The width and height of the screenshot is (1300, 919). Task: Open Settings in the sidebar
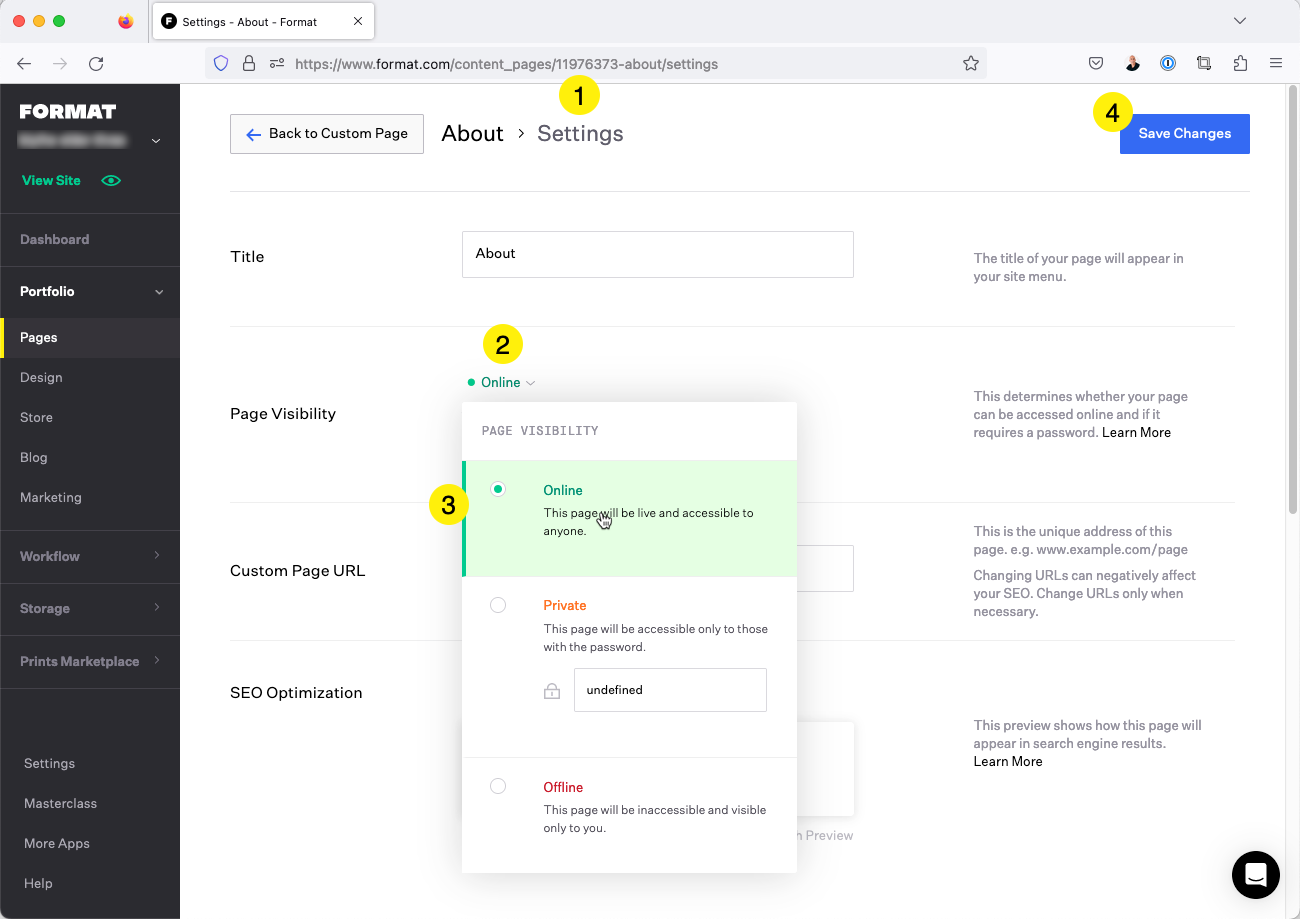[49, 763]
